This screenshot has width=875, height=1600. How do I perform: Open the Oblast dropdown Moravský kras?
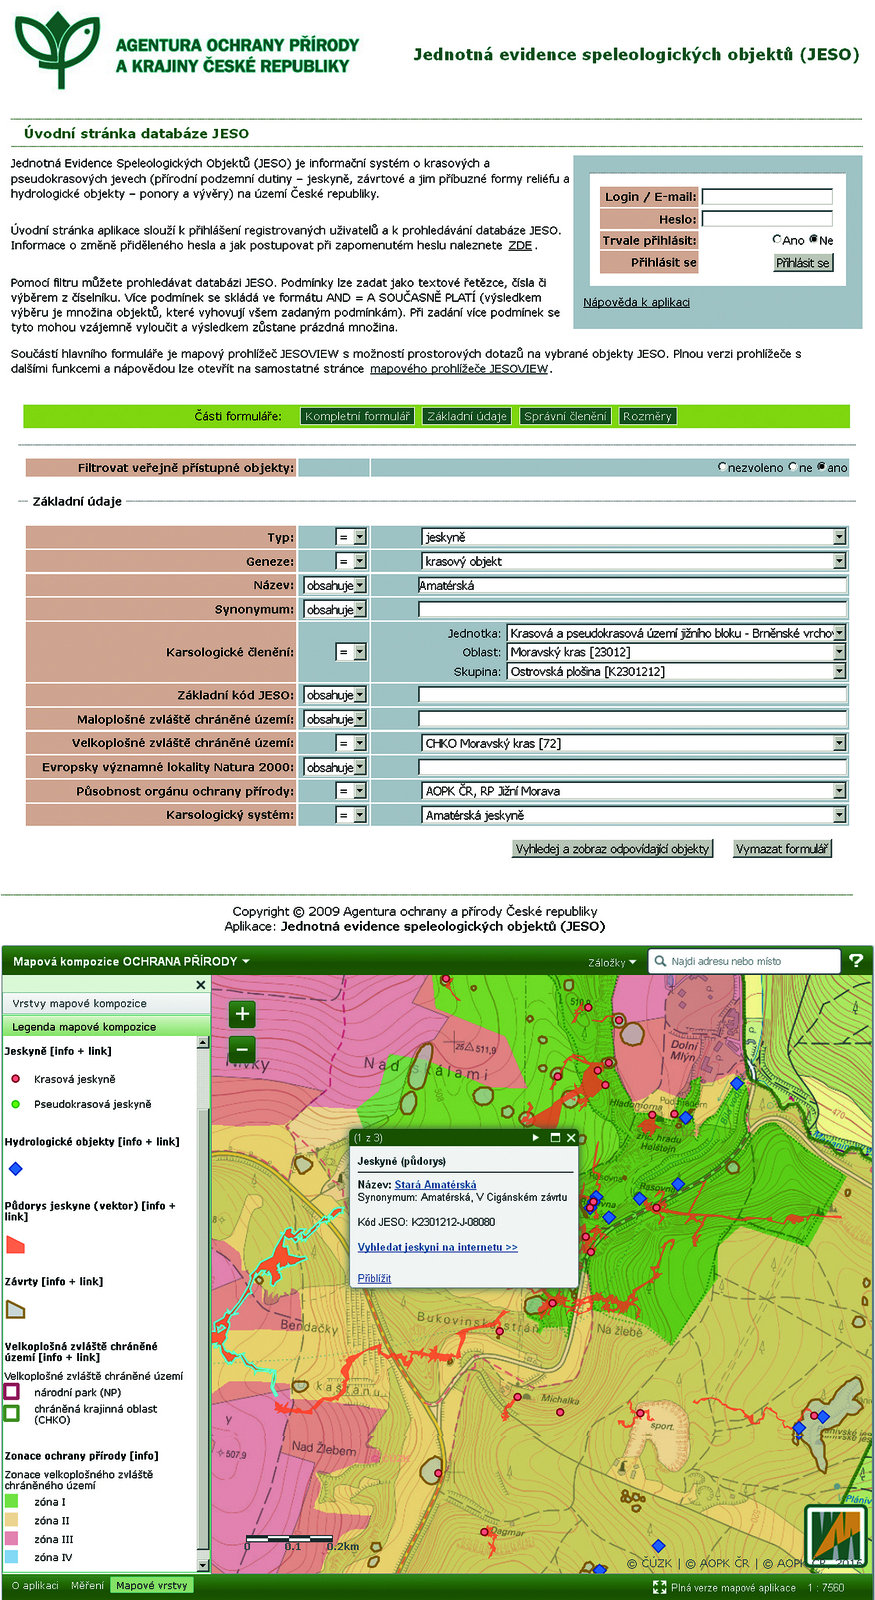(x=676, y=652)
